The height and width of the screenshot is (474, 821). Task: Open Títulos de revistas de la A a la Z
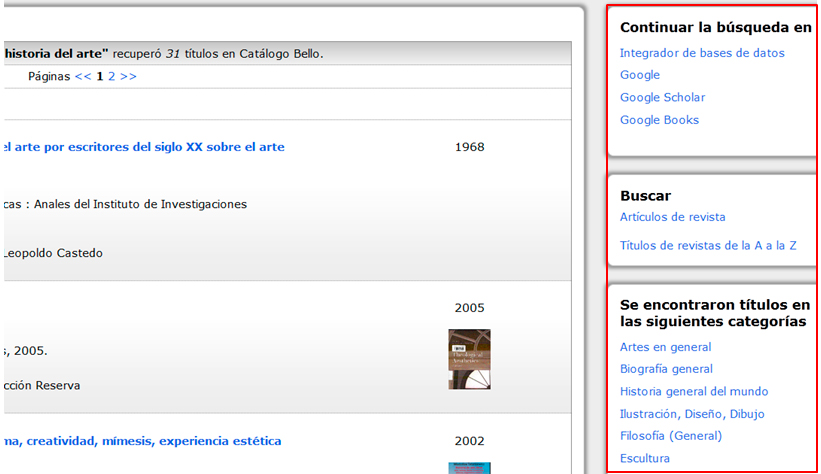708,246
